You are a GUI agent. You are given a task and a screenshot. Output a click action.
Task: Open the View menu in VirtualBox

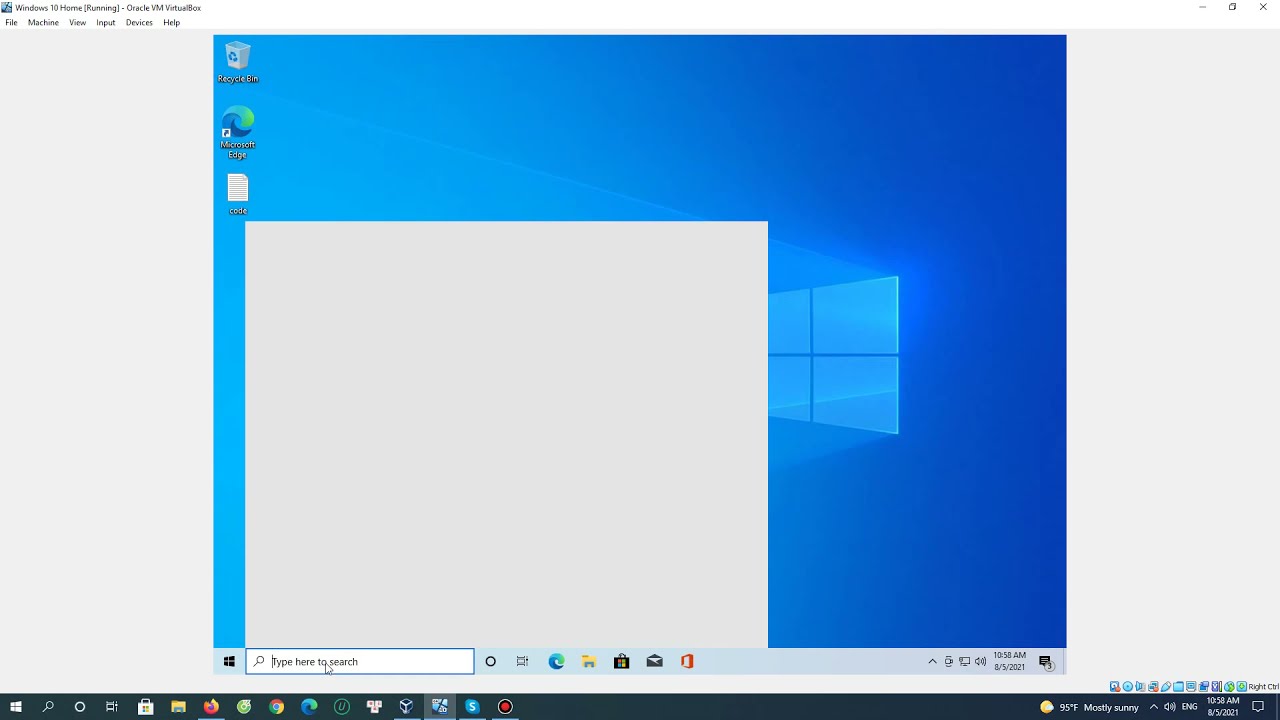pyautogui.click(x=77, y=22)
